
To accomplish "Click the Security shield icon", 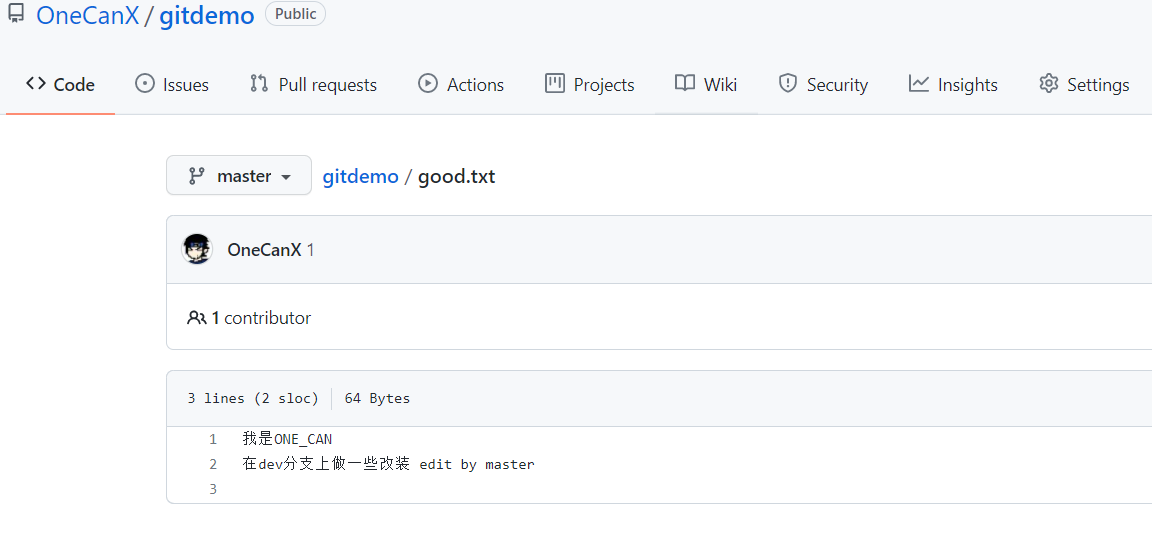I will [788, 84].
